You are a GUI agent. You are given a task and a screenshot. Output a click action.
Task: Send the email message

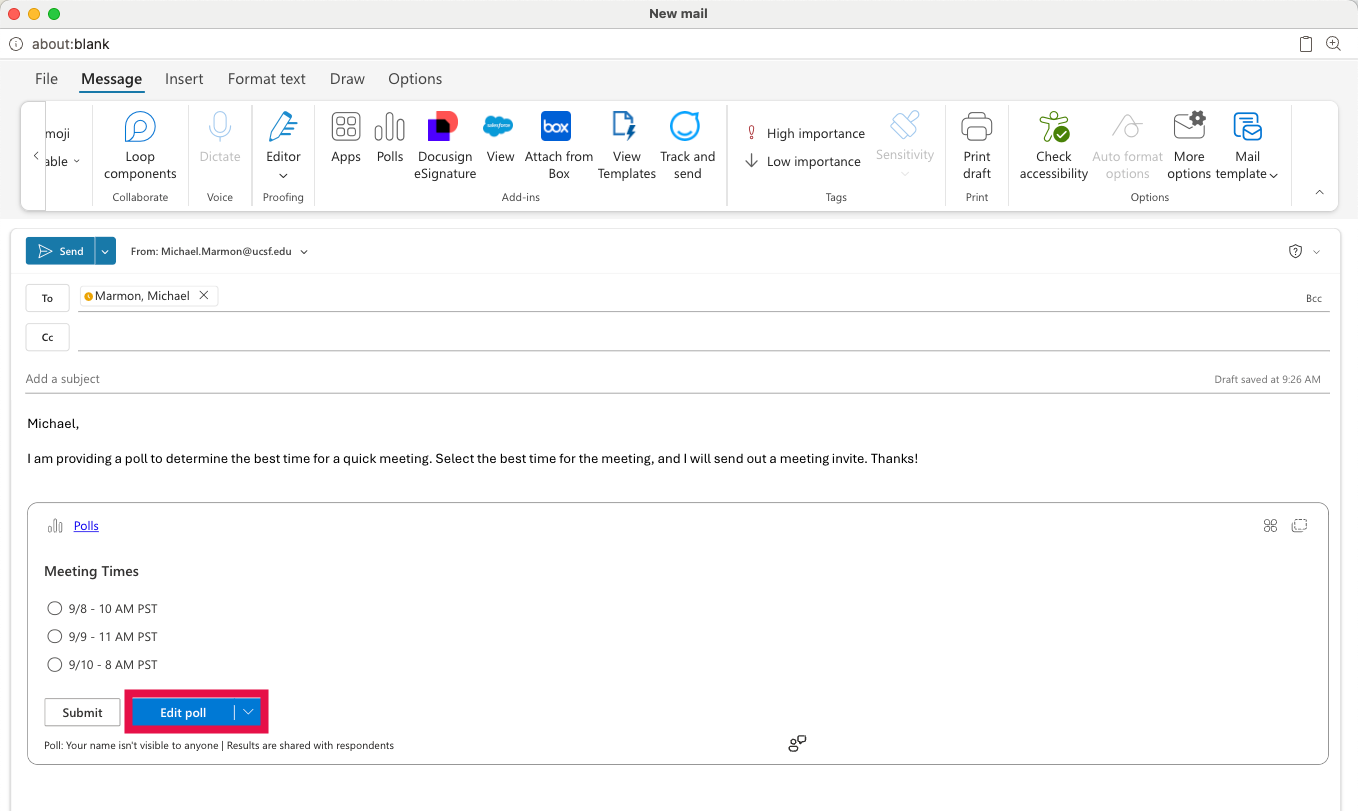pyautogui.click(x=61, y=251)
